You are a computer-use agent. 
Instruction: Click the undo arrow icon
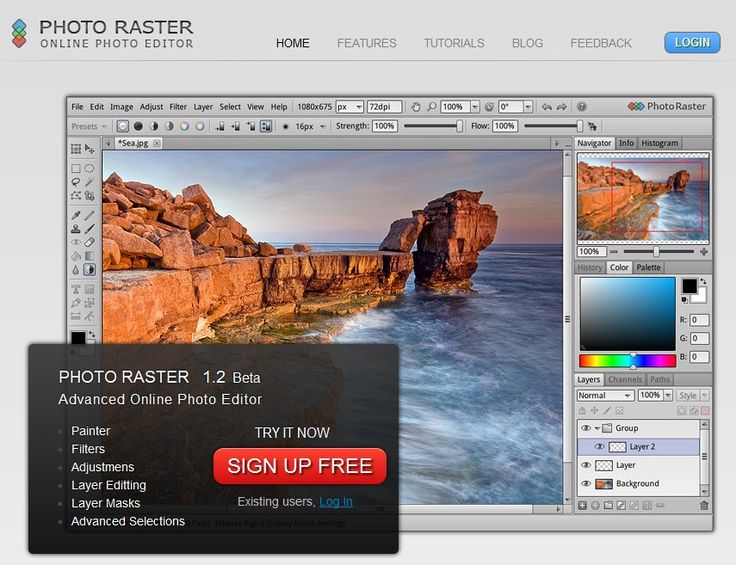[x=546, y=107]
